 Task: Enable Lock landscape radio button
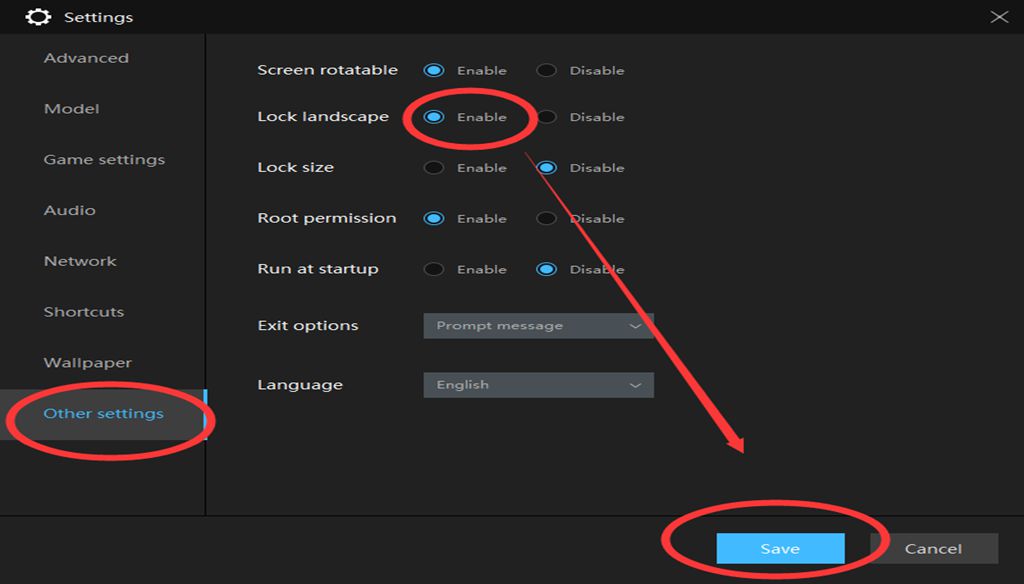[434, 117]
